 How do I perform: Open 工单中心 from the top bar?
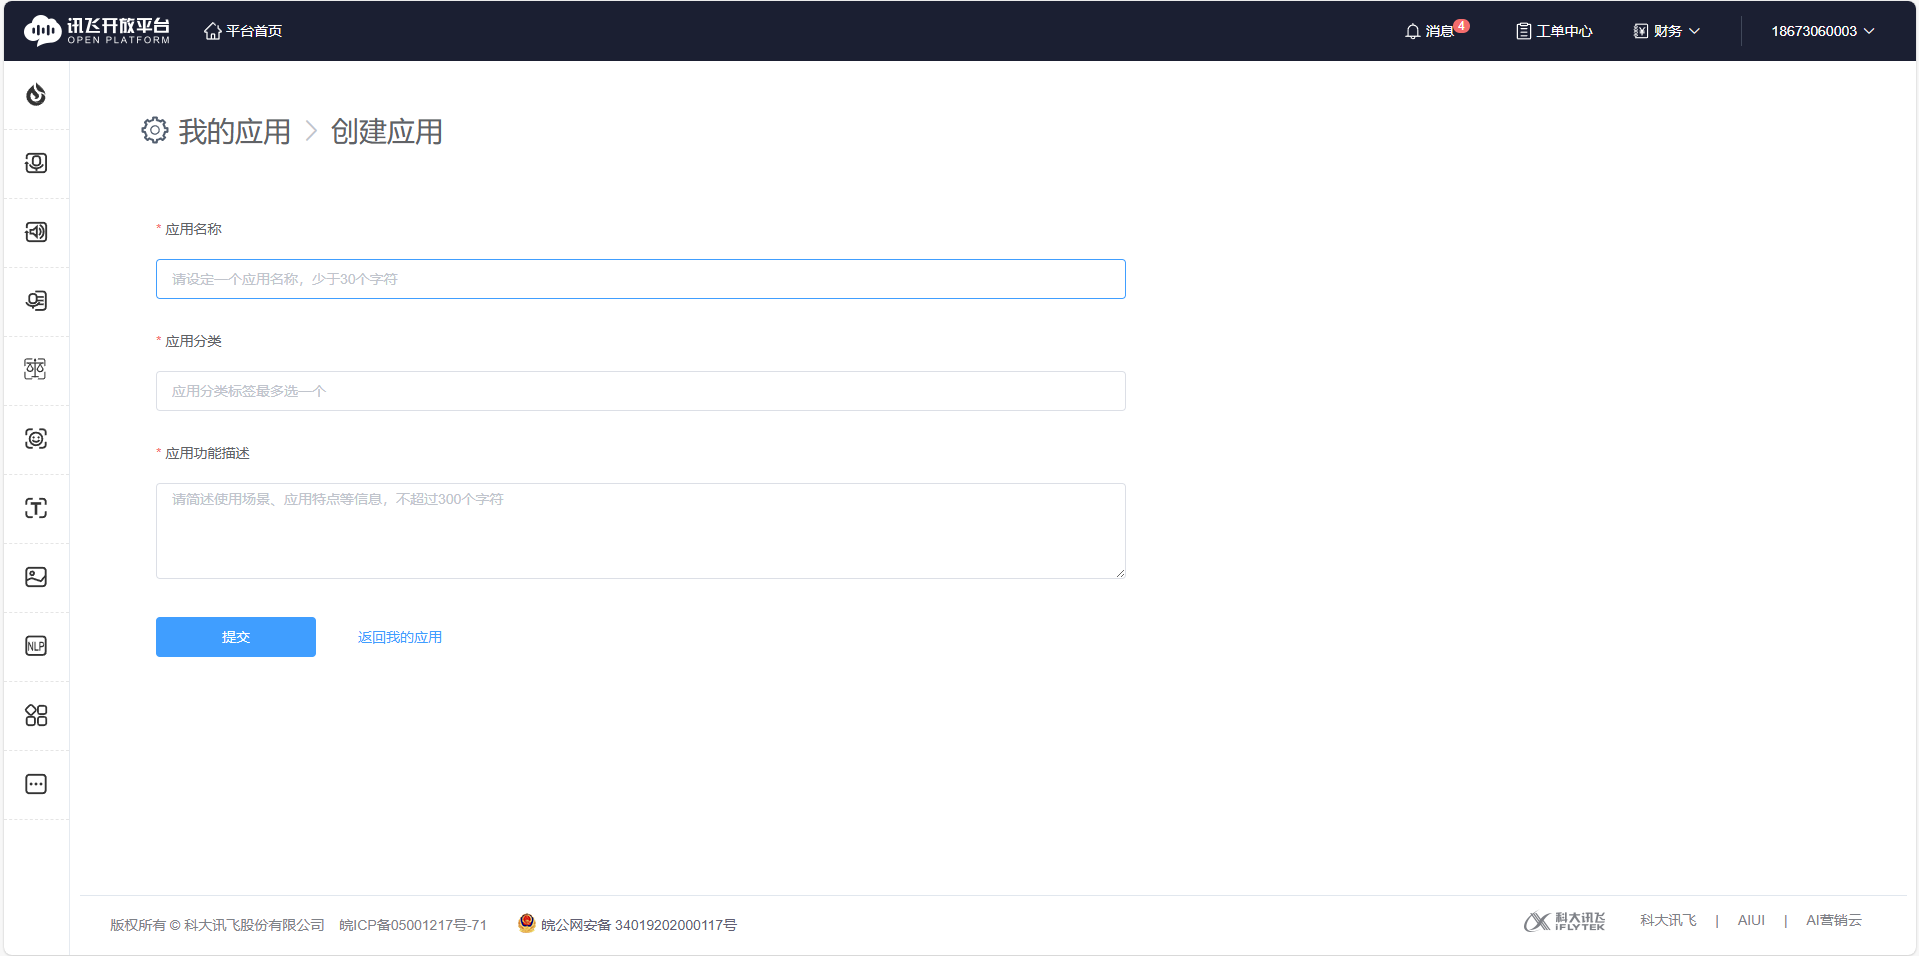[1554, 31]
